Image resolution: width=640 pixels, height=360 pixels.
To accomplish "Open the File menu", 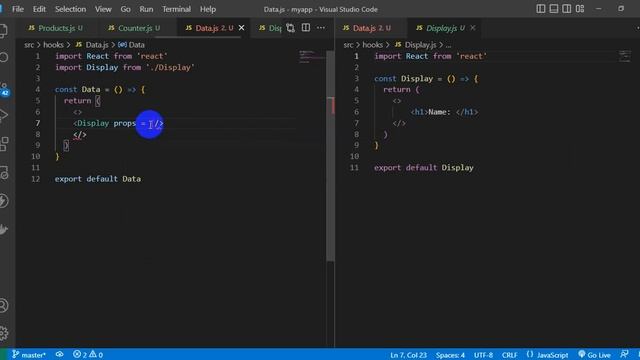I will [x=18, y=9].
